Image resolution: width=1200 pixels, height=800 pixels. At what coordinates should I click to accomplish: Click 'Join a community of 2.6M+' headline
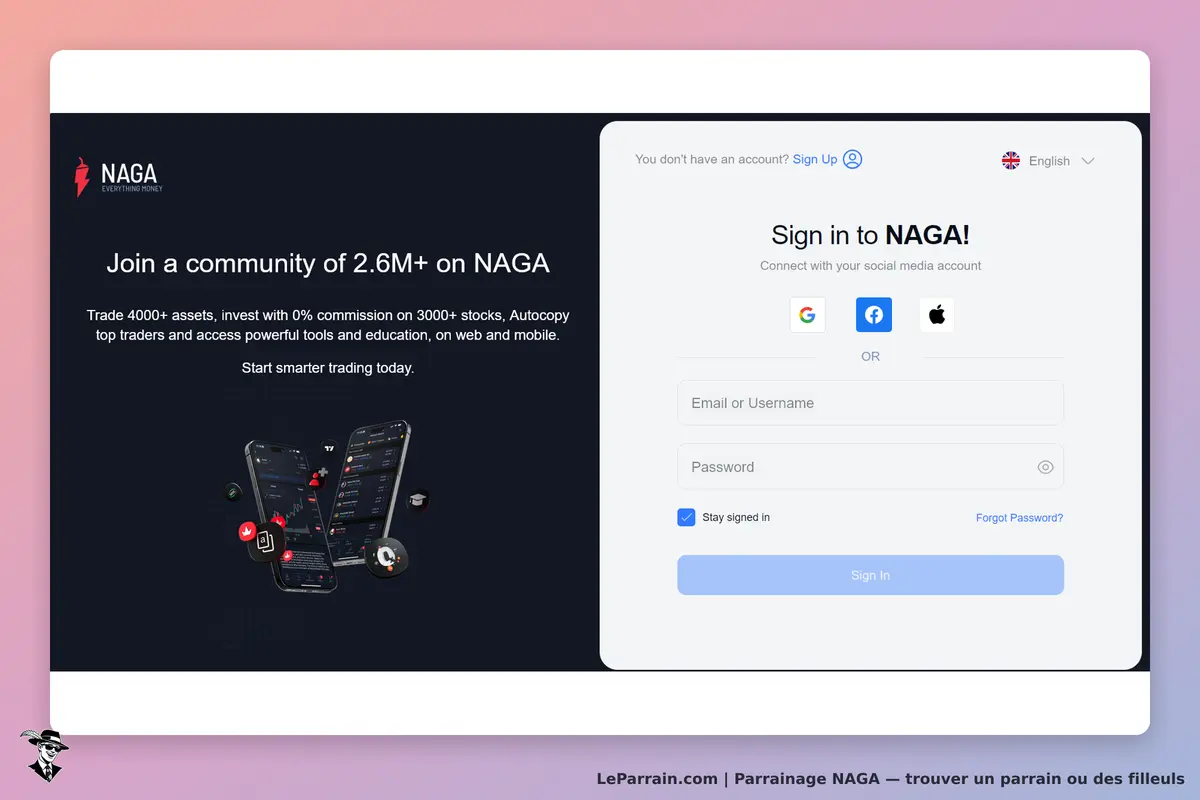click(x=328, y=263)
